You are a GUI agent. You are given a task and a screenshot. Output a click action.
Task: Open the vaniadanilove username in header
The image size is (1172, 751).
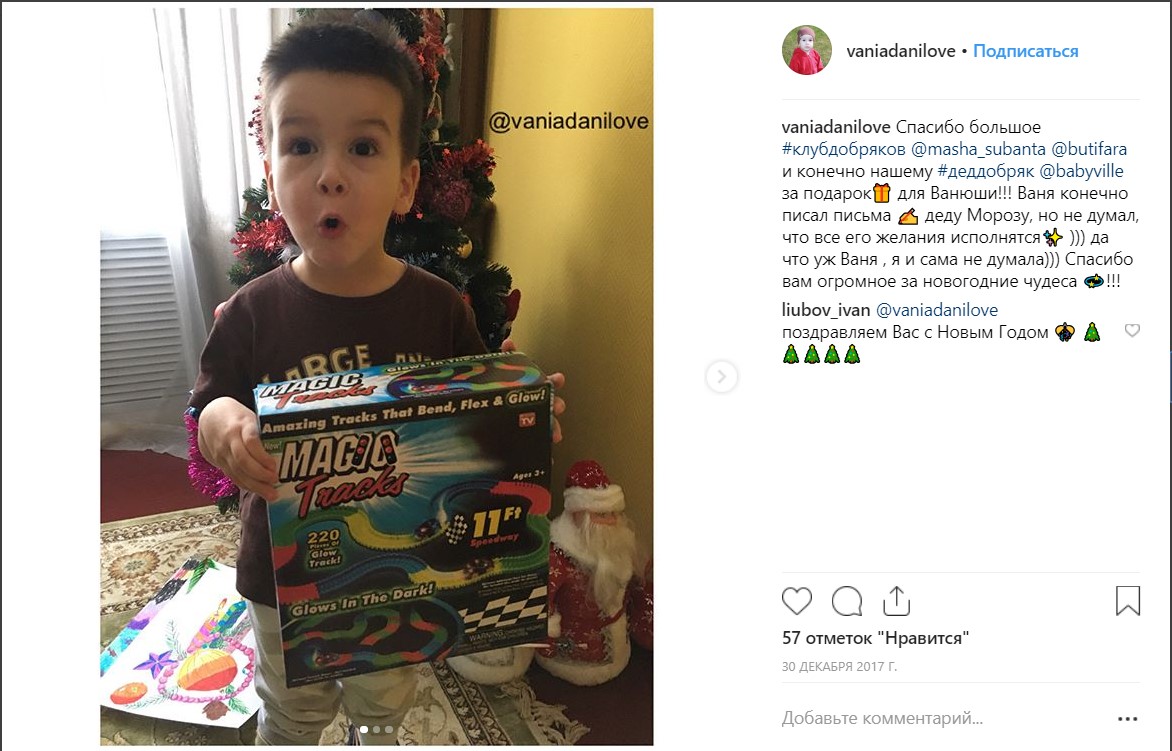[x=901, y=51]
